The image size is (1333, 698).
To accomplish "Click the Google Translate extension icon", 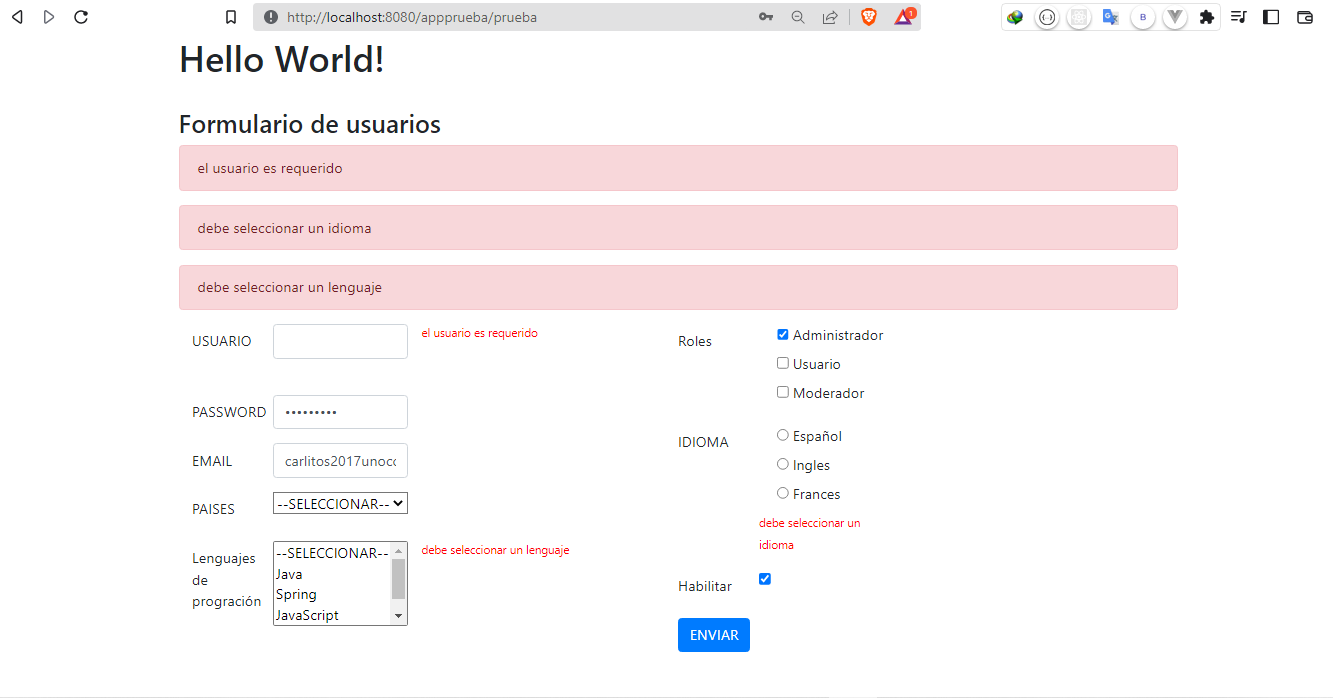I will tap(1110, 17).
